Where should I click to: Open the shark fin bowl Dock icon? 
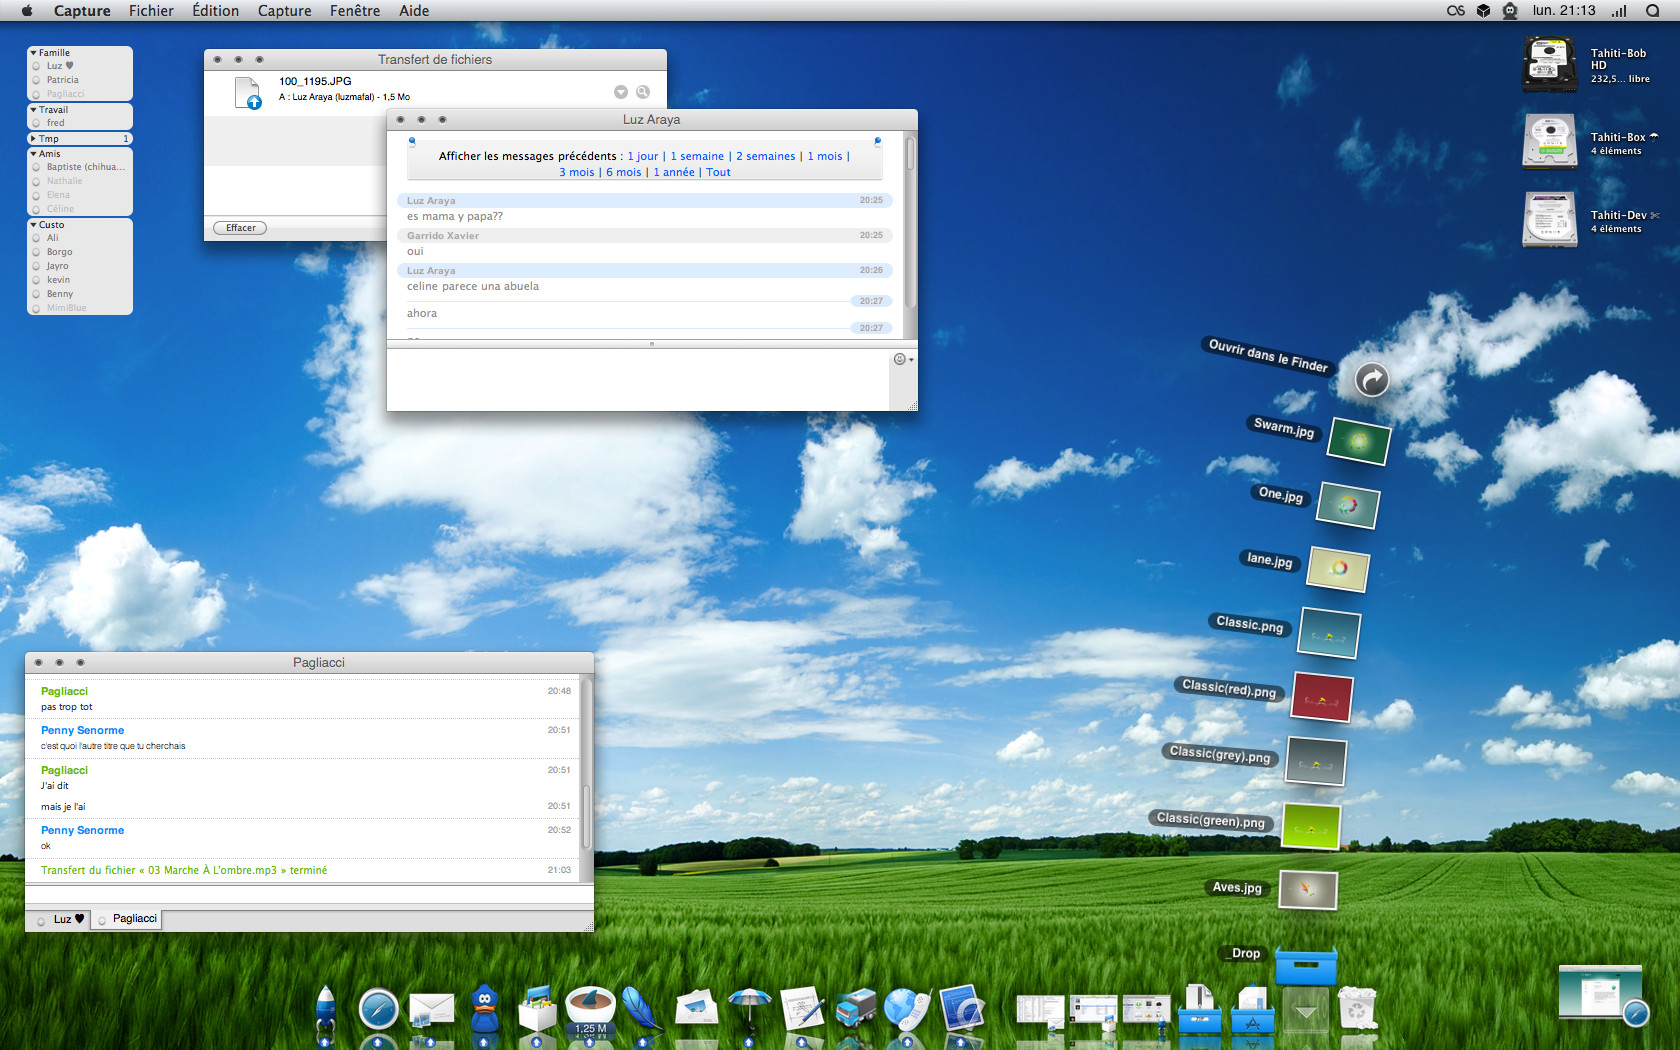pos(590,1008)
